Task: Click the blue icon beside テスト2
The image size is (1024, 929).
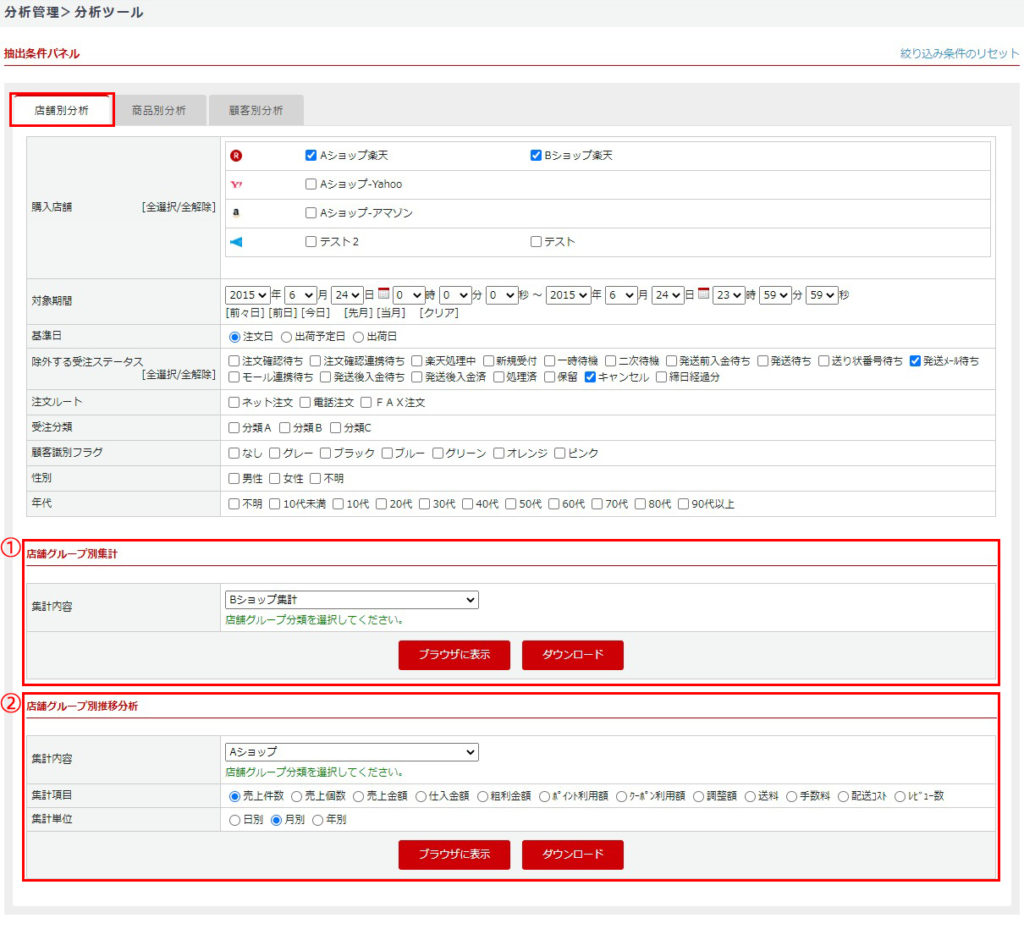Action: 236,242
